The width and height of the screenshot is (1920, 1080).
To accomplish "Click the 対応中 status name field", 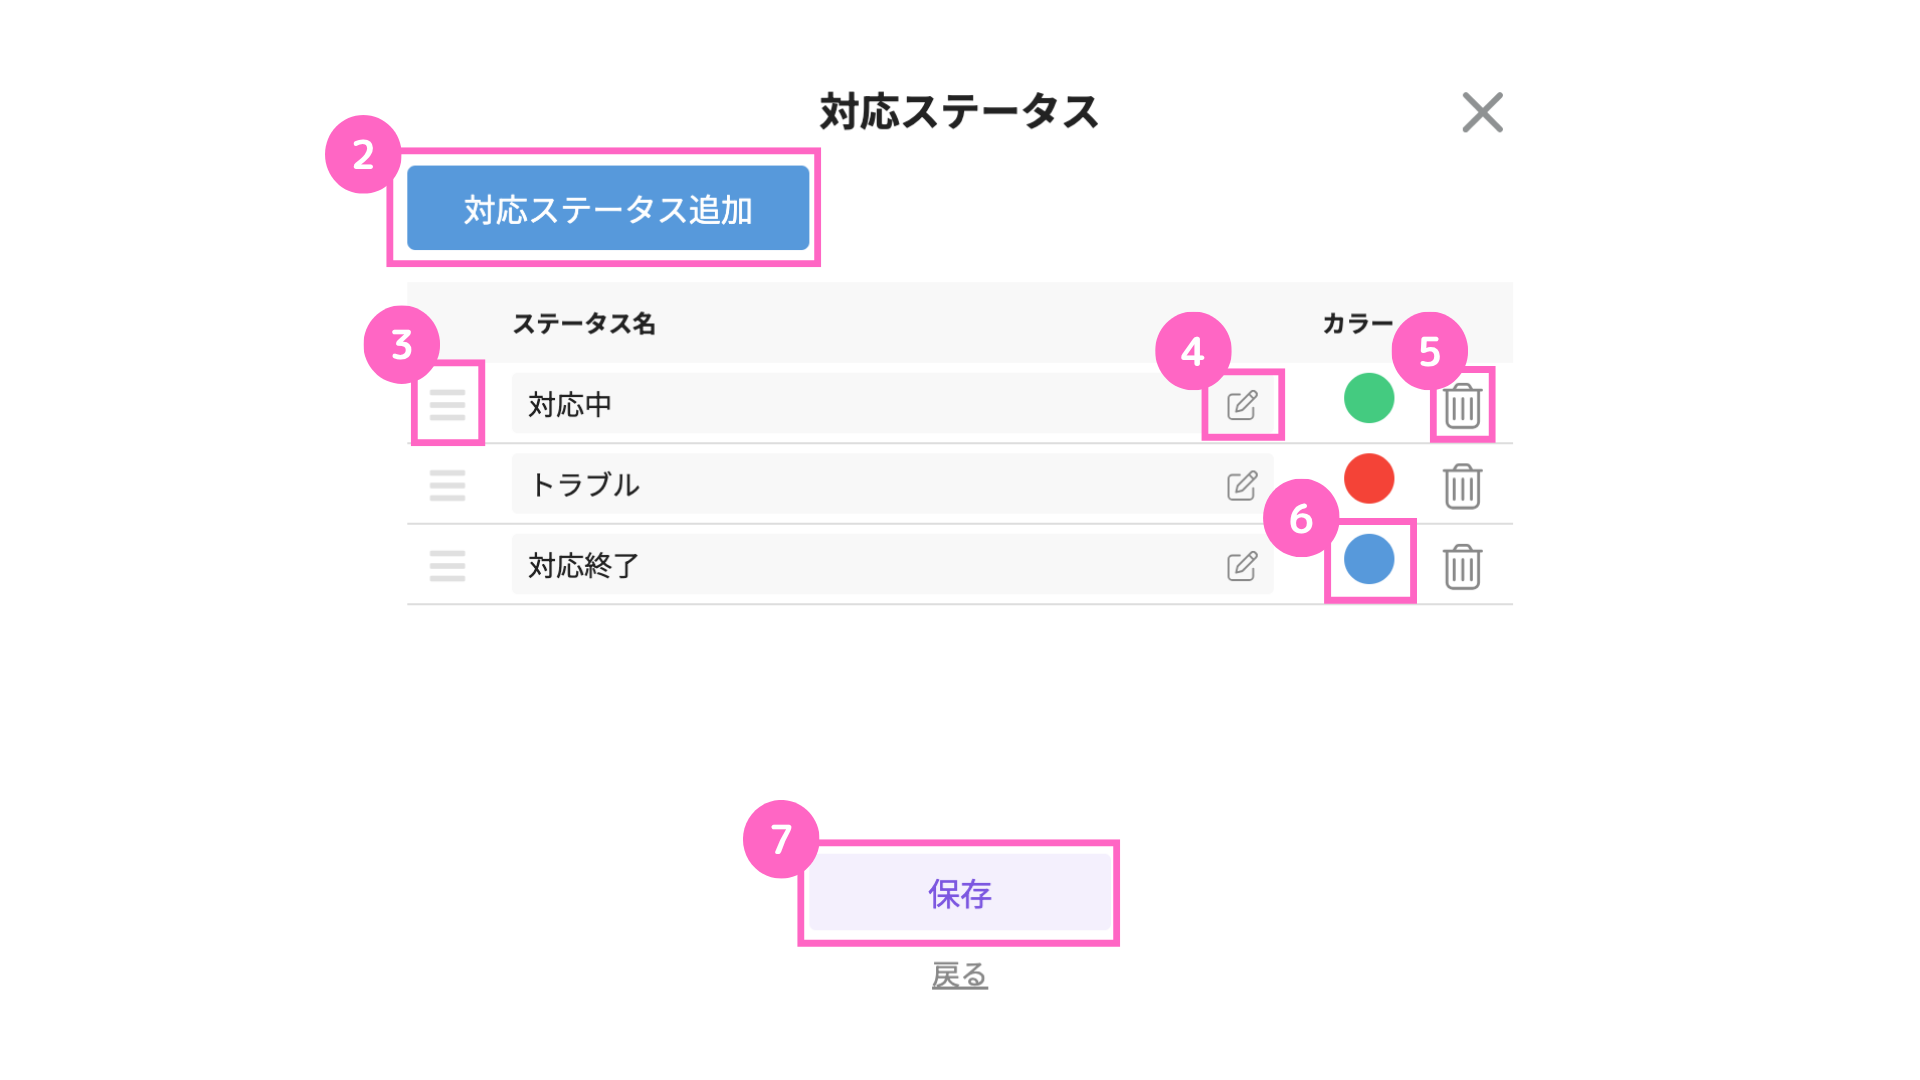I will [892, 404].
